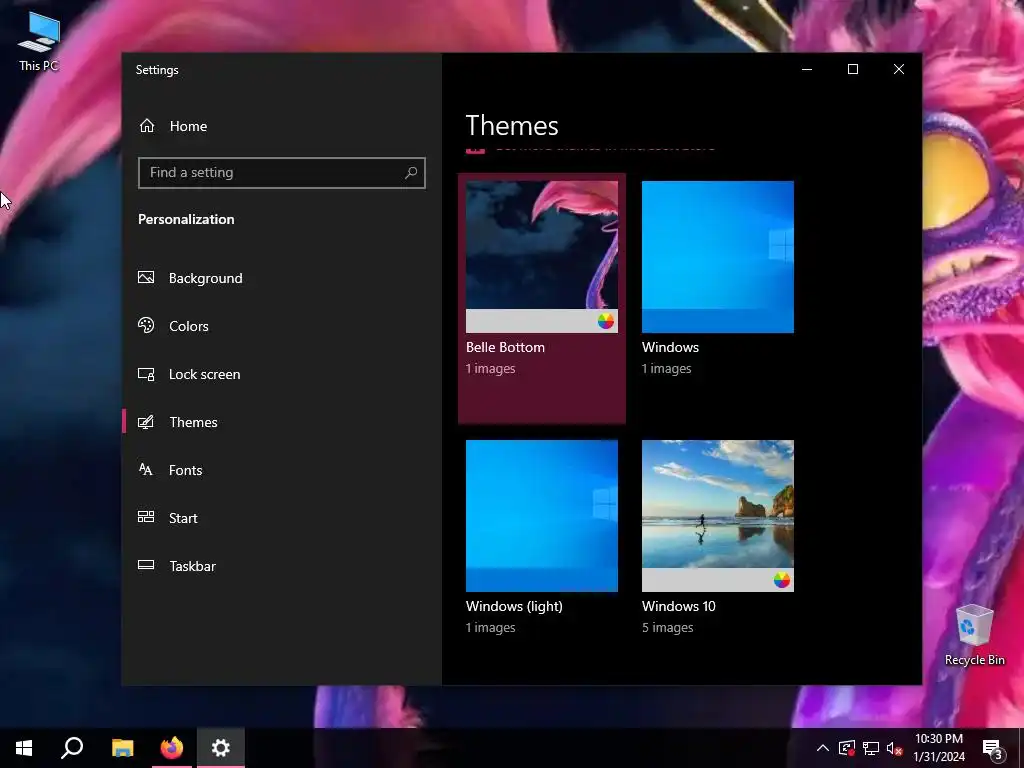
Task: Navigate to Start settings
Action: click(281, 518)
